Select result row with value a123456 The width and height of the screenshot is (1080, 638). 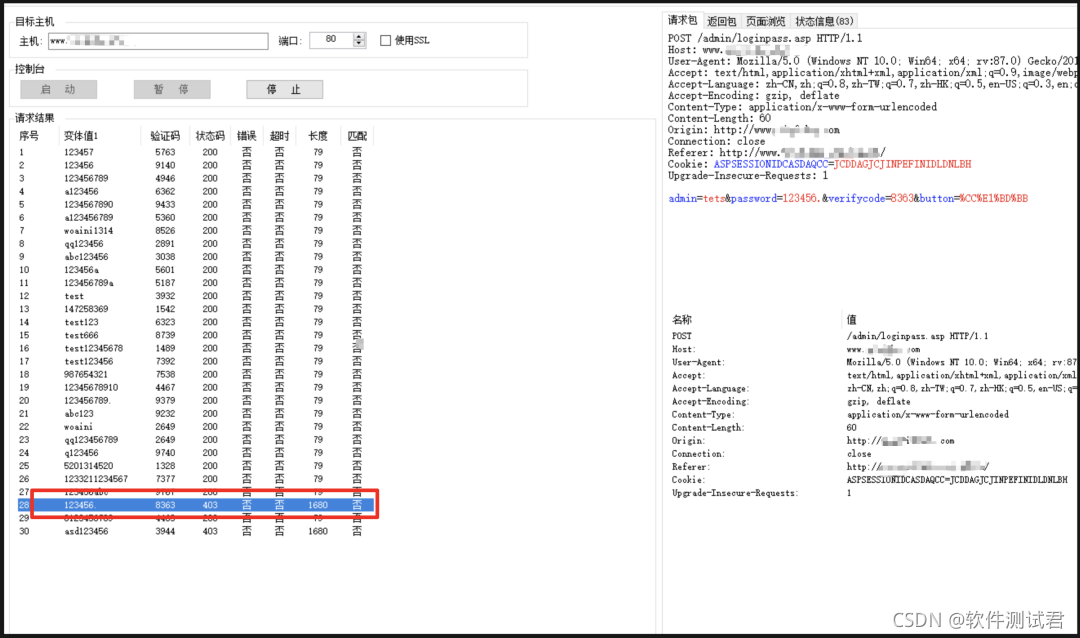(196, 192)
